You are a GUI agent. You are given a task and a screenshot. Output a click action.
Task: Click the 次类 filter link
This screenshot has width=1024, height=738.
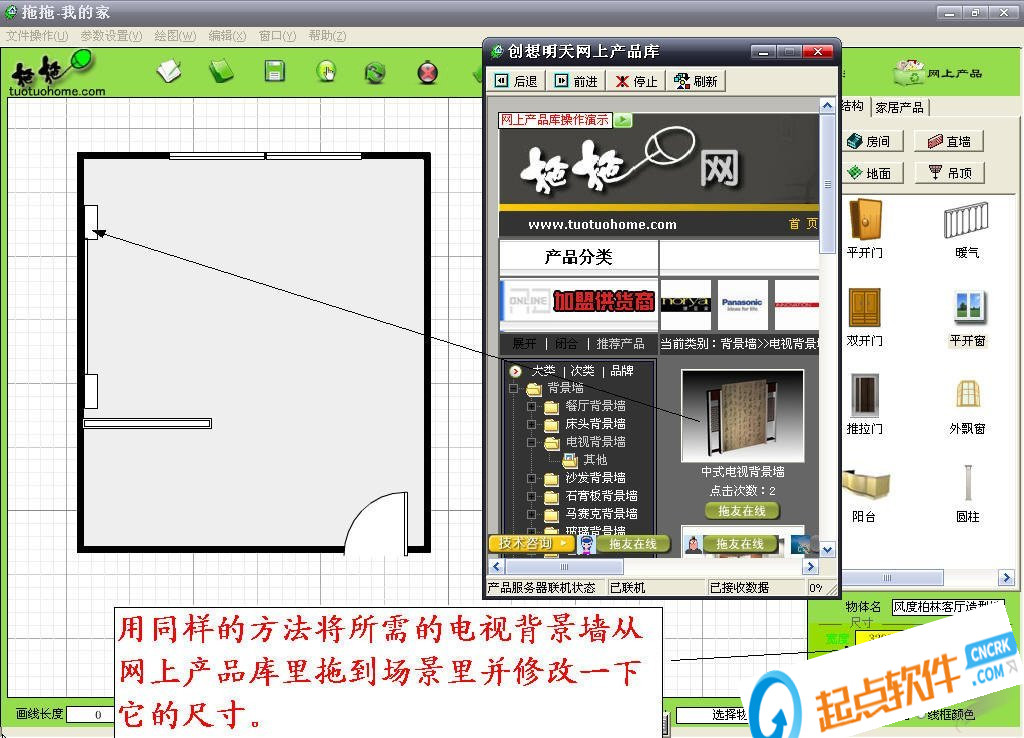point(583,371)
